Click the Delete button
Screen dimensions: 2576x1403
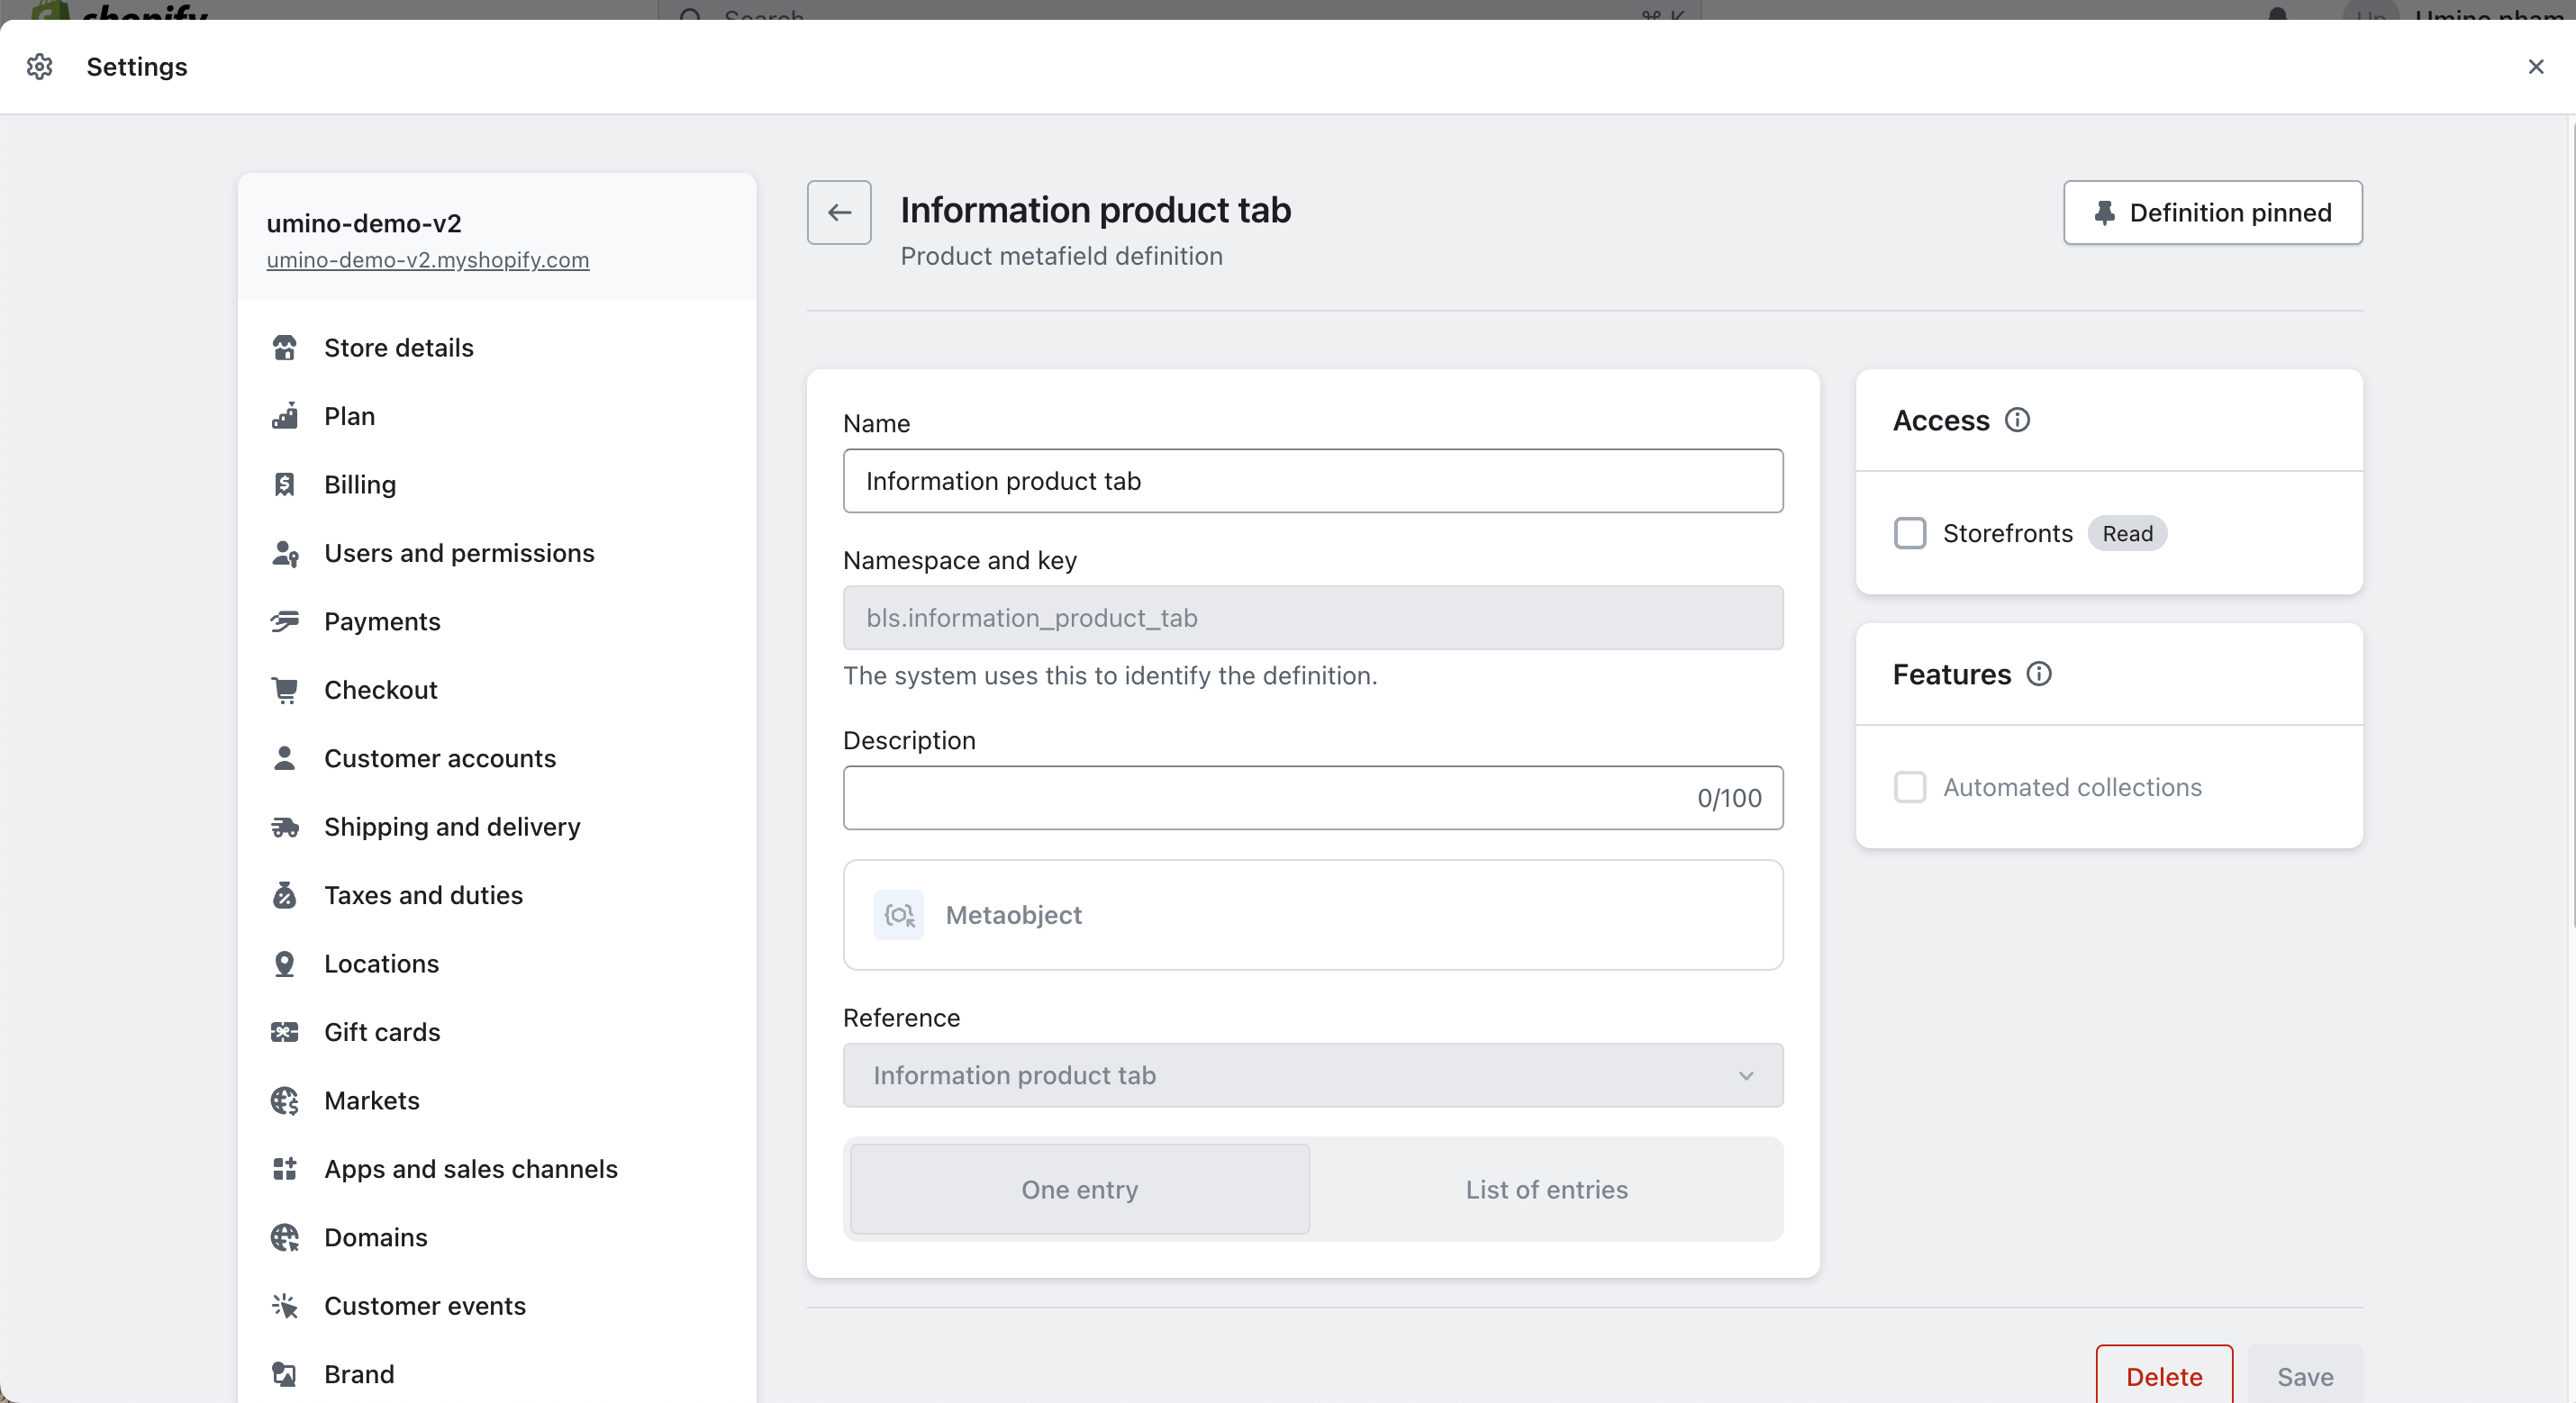point(2163,1376)
